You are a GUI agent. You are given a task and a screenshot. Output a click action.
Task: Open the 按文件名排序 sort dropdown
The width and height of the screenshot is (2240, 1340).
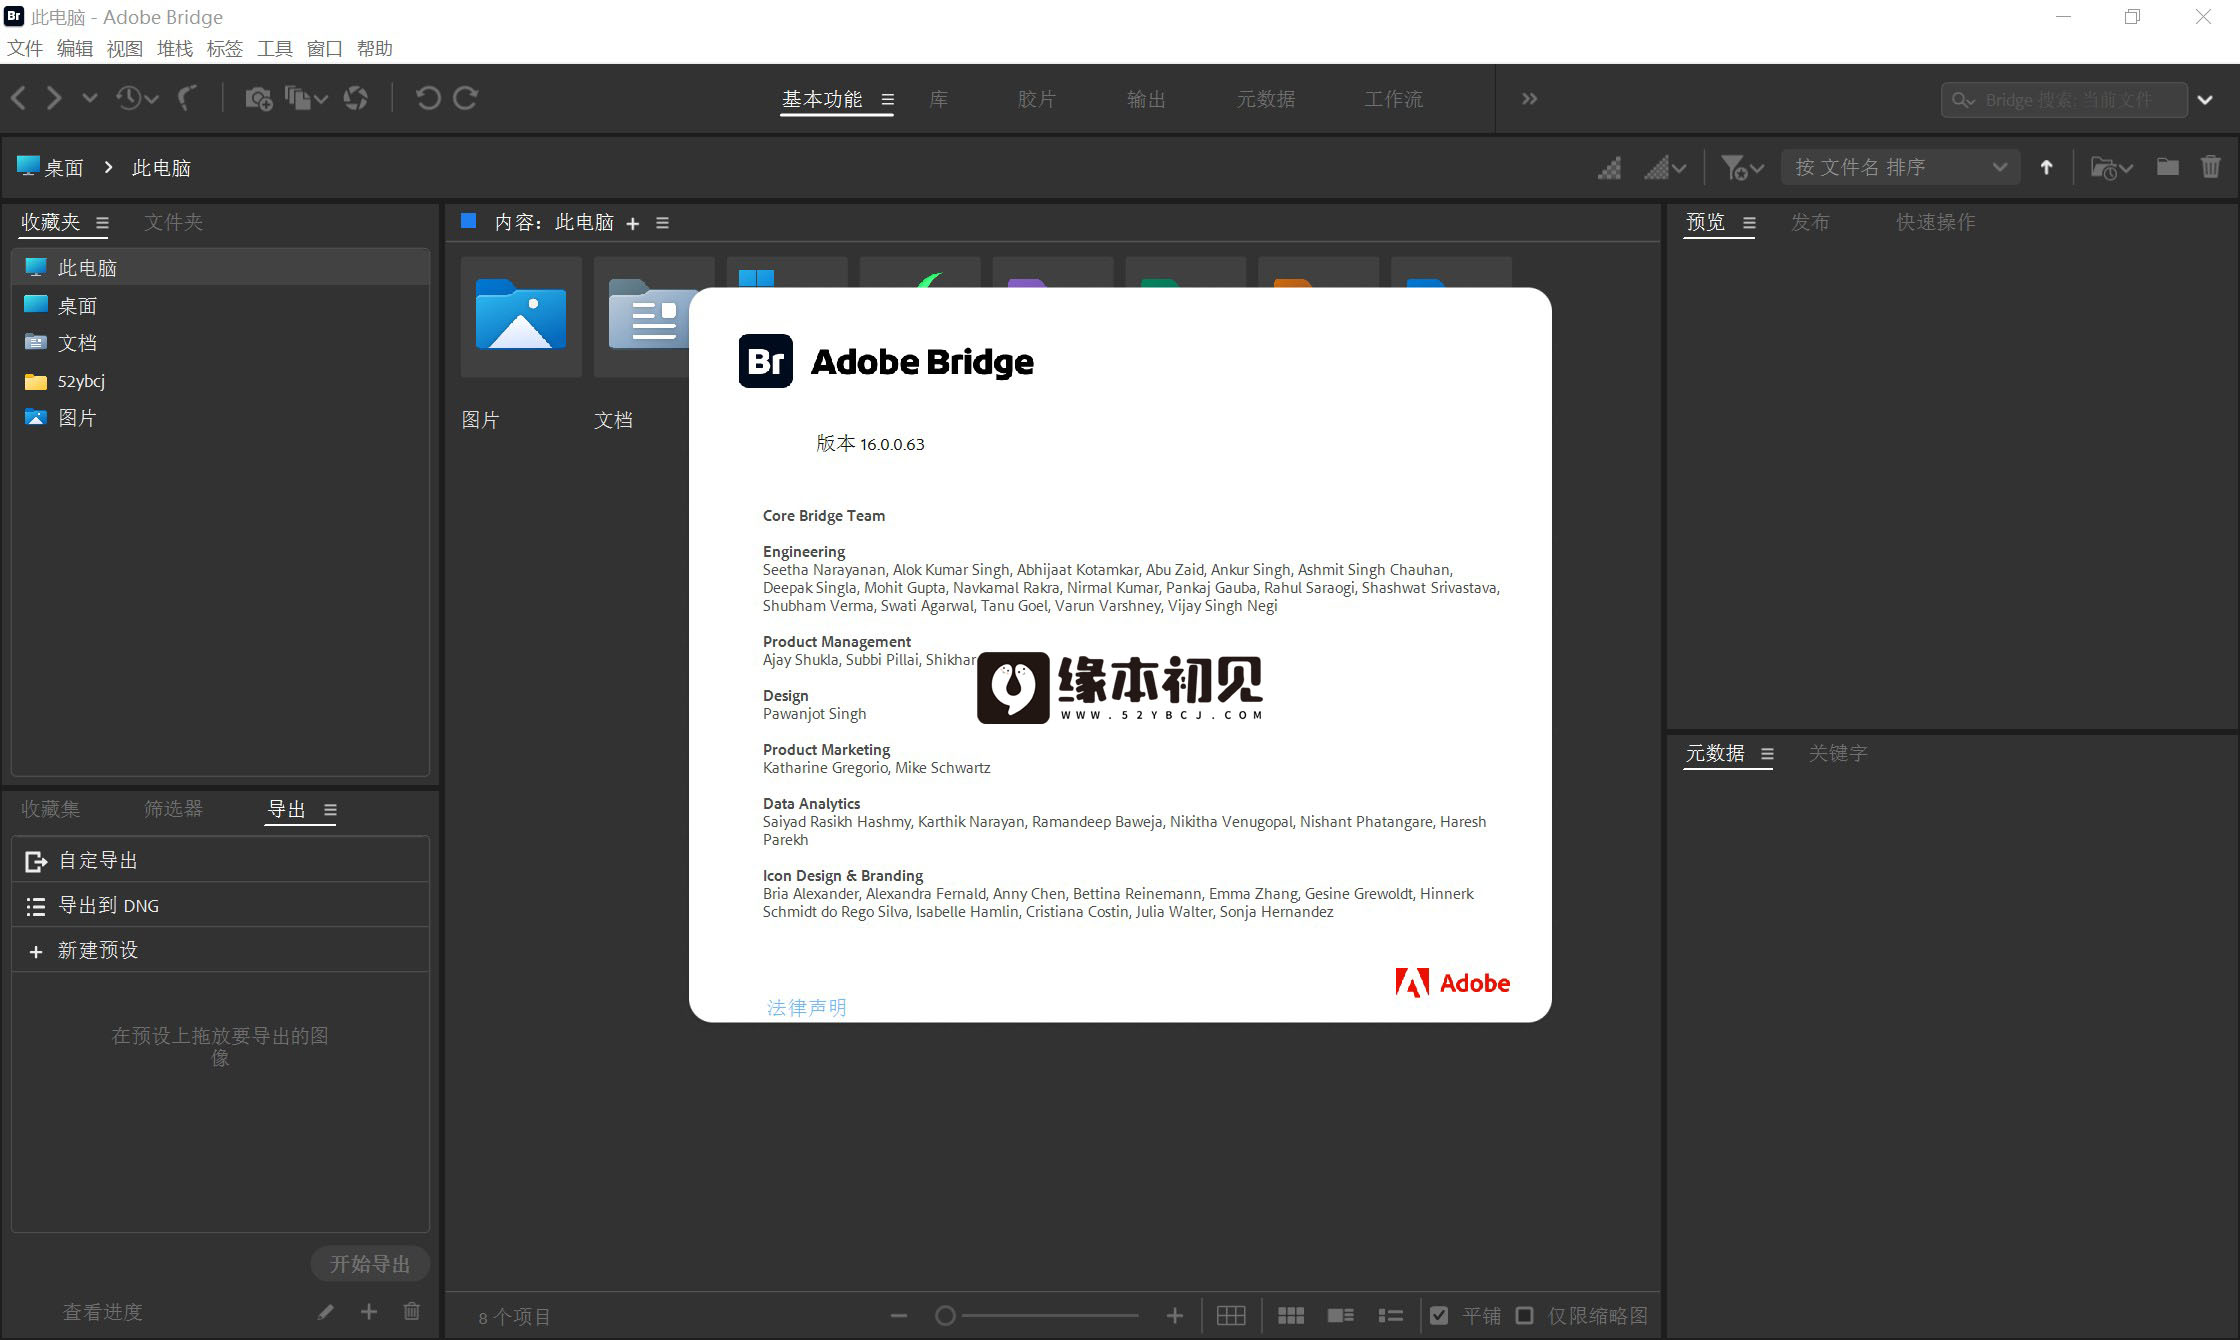click(x=1900, y=167)
